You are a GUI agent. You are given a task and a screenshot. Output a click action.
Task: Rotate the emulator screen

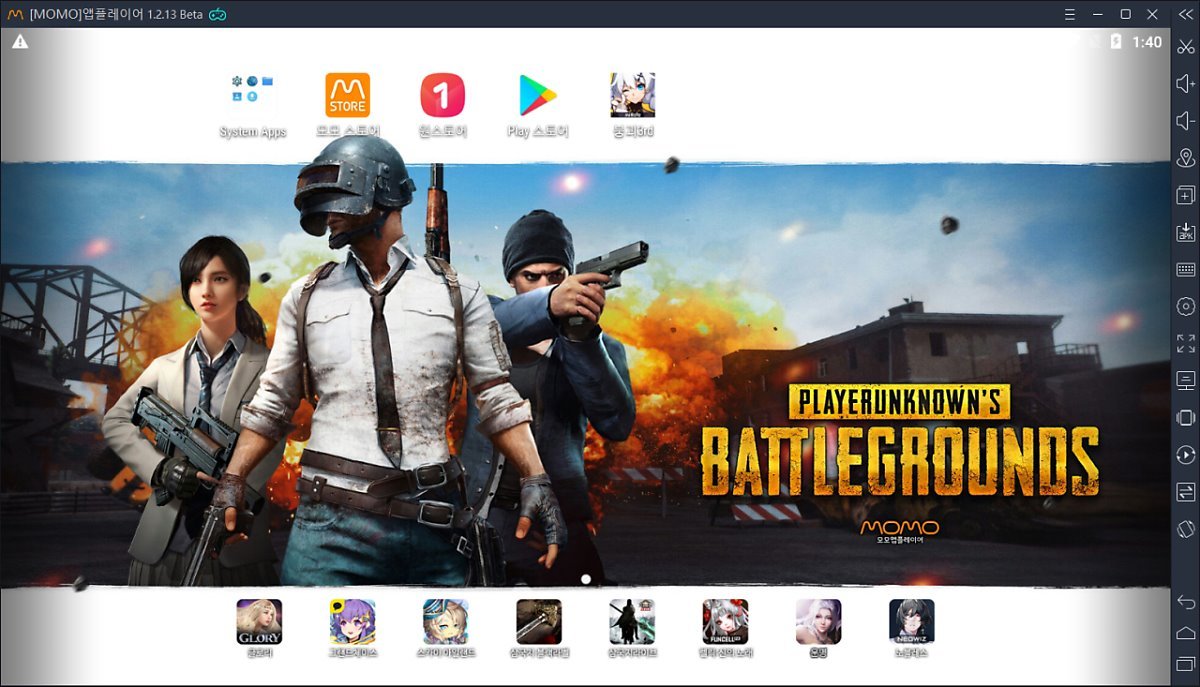(1184, 526)
